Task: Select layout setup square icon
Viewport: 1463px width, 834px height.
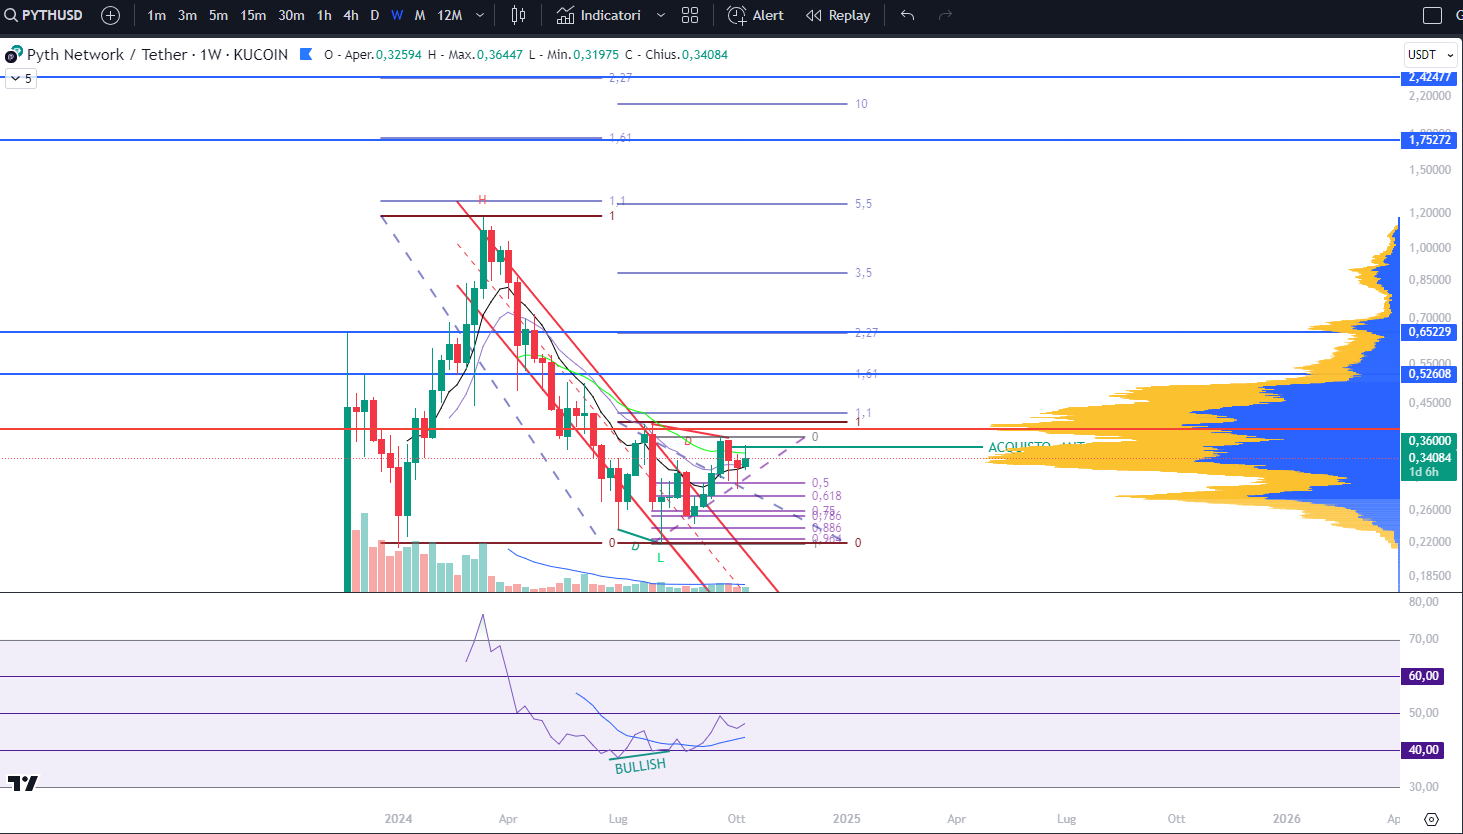Action: point(1432,15)
